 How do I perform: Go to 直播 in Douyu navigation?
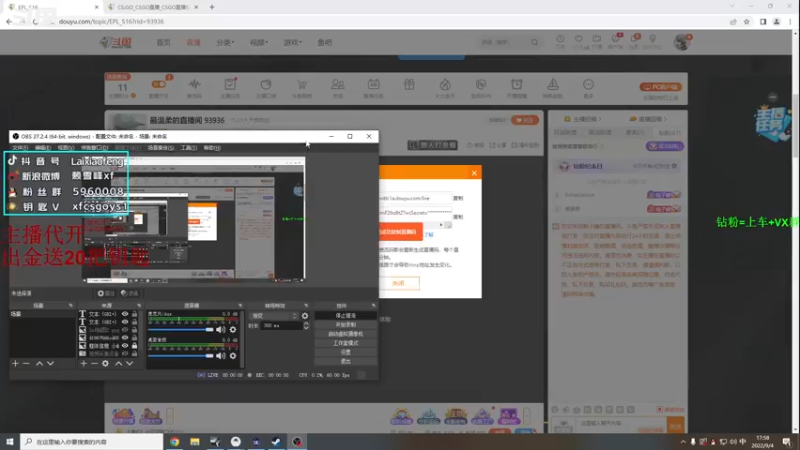coord(193,42)
